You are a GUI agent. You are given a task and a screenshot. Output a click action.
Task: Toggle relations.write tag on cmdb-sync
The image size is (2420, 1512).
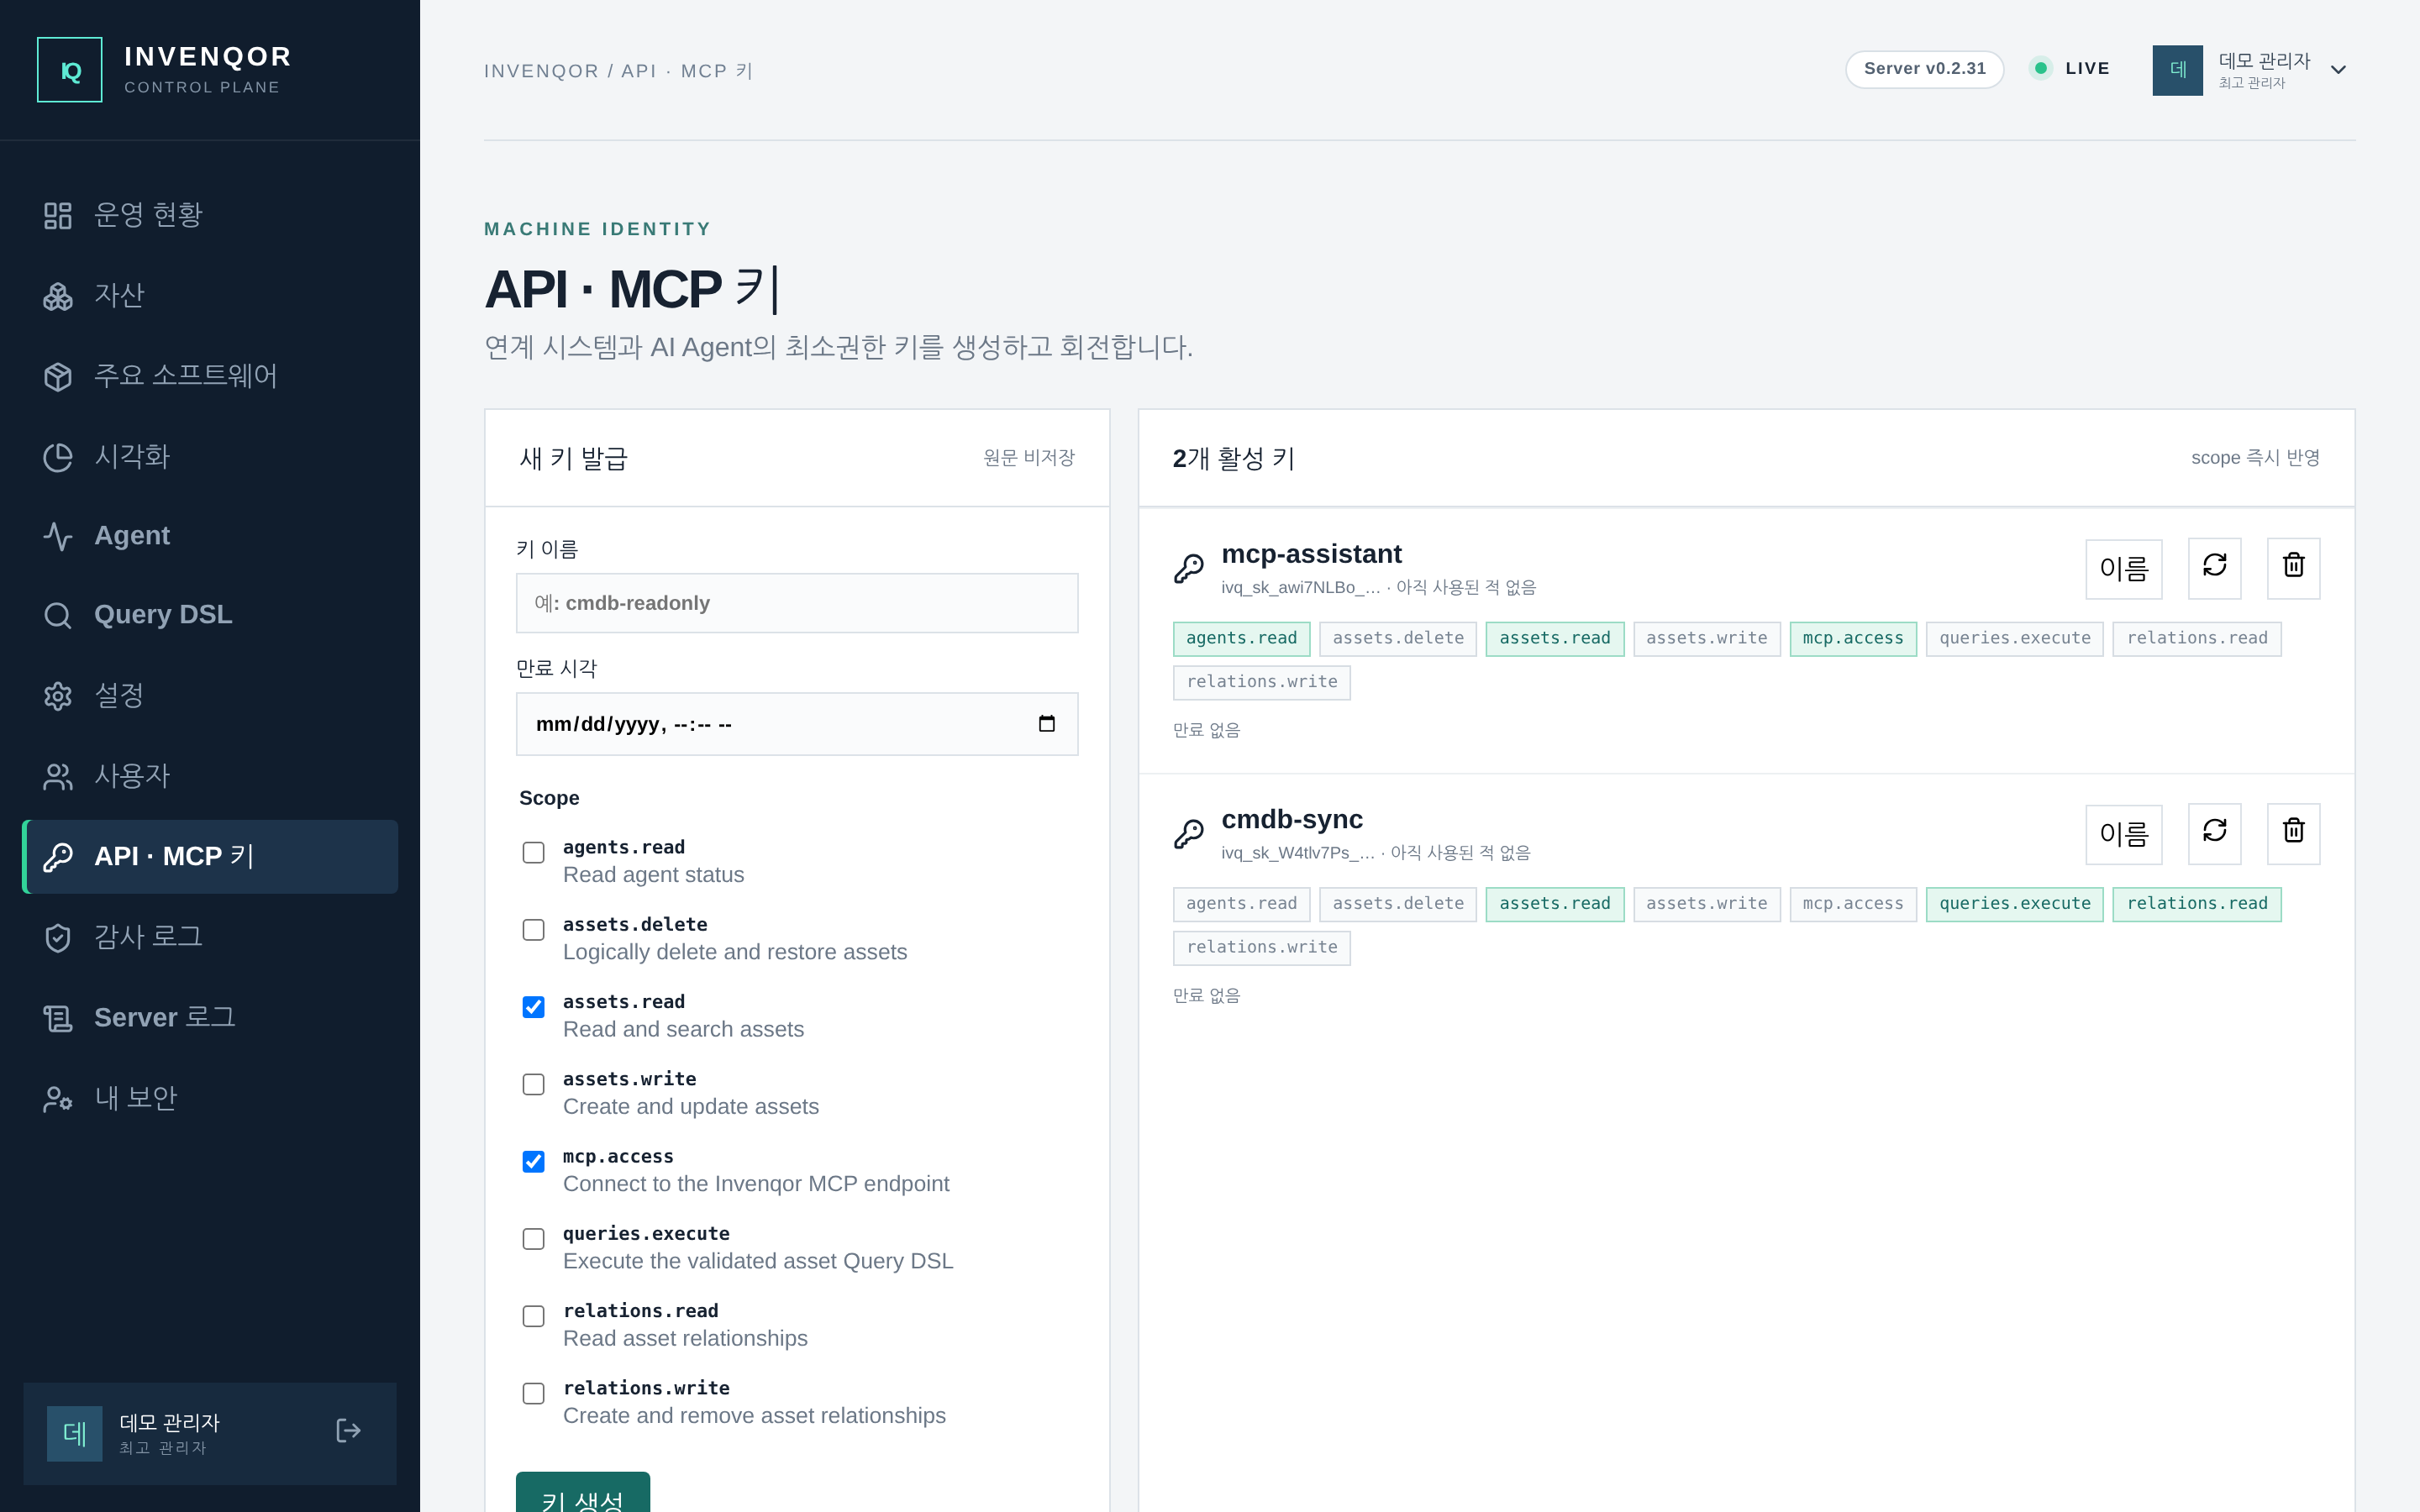pyautogui.click(x=1262, y=948)
